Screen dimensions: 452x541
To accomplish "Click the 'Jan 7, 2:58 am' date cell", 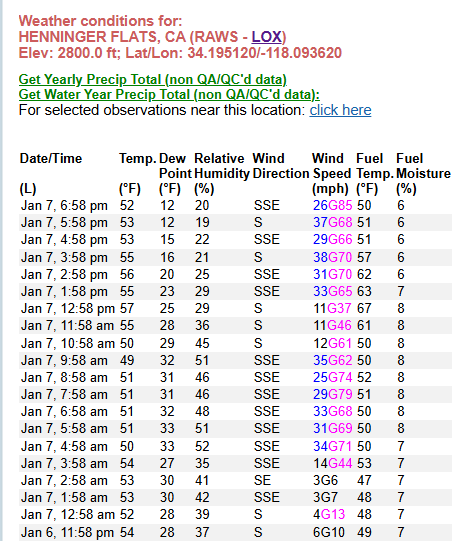I will click(x=64, y=481).
